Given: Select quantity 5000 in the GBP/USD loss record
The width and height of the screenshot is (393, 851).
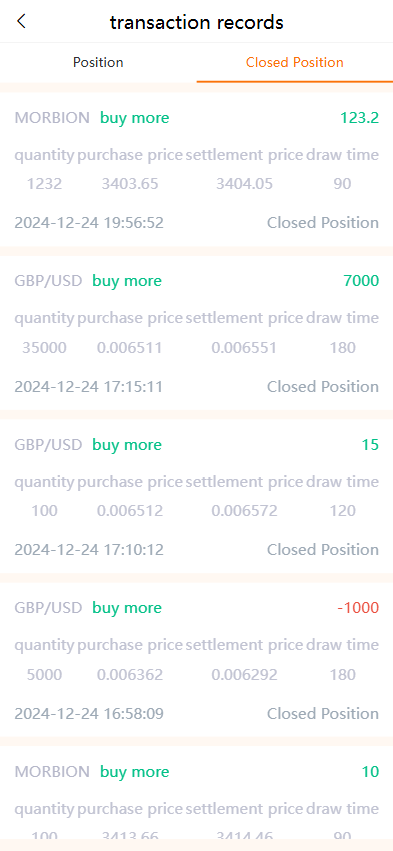Looking at the screenshot, I should (x=45, y=675).
